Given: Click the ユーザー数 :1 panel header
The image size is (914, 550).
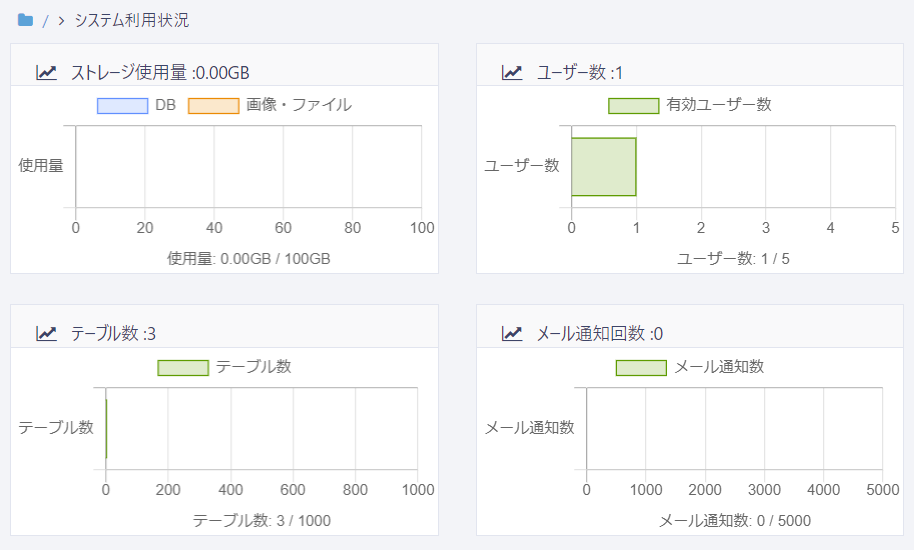Looking at the screenshot, I should click(580, 72).
